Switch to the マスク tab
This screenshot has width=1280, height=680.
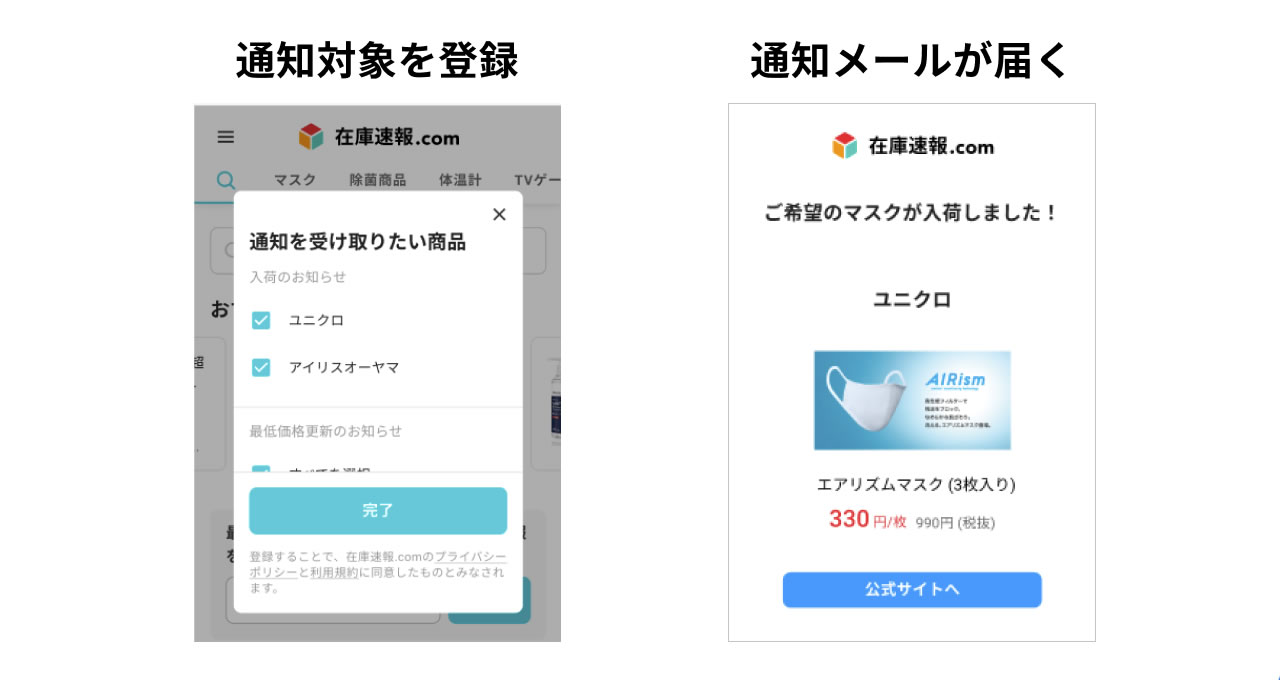295,180
